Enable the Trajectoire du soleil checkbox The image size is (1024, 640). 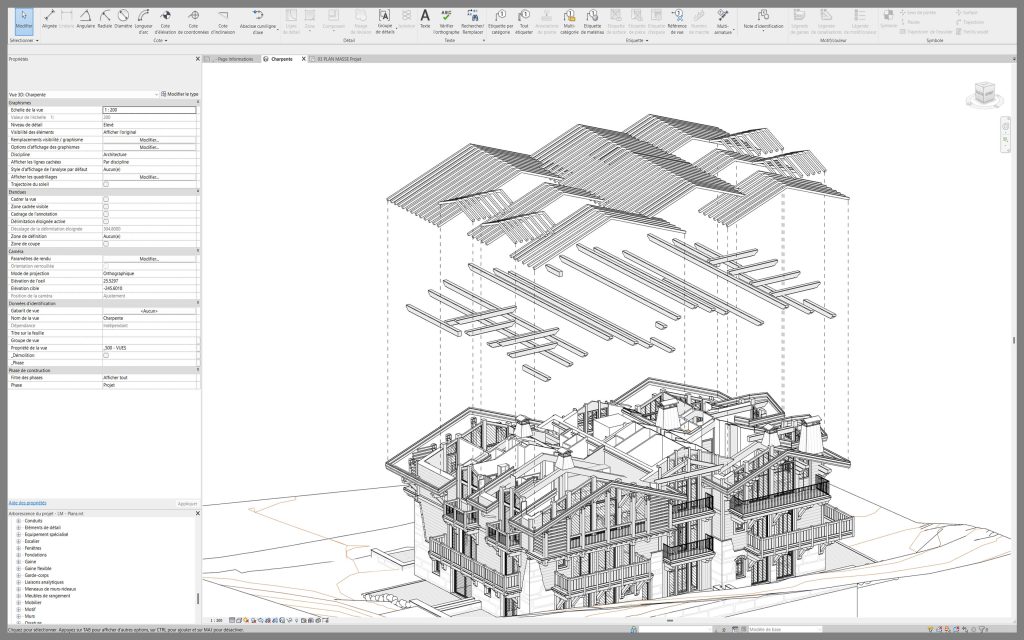pyautogui.click(x=106, y=184)
